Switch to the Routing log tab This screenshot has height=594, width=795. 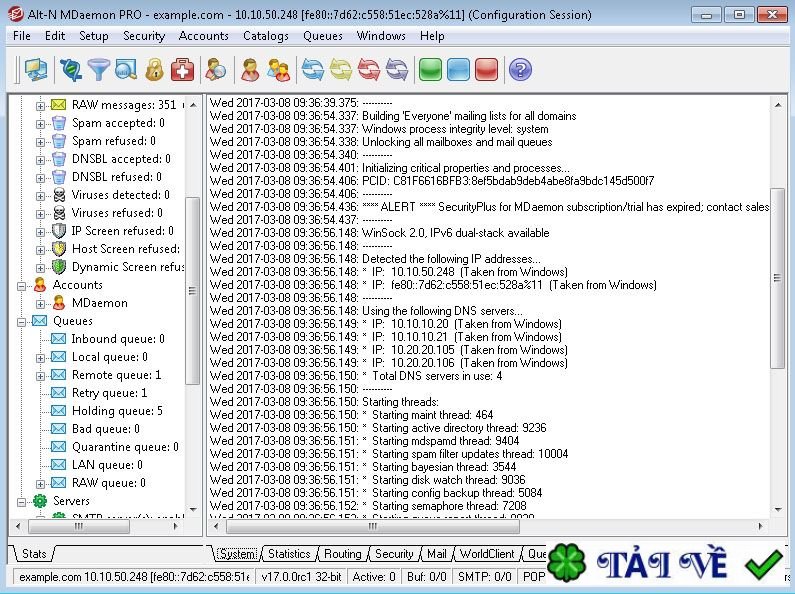click(343, 554)
